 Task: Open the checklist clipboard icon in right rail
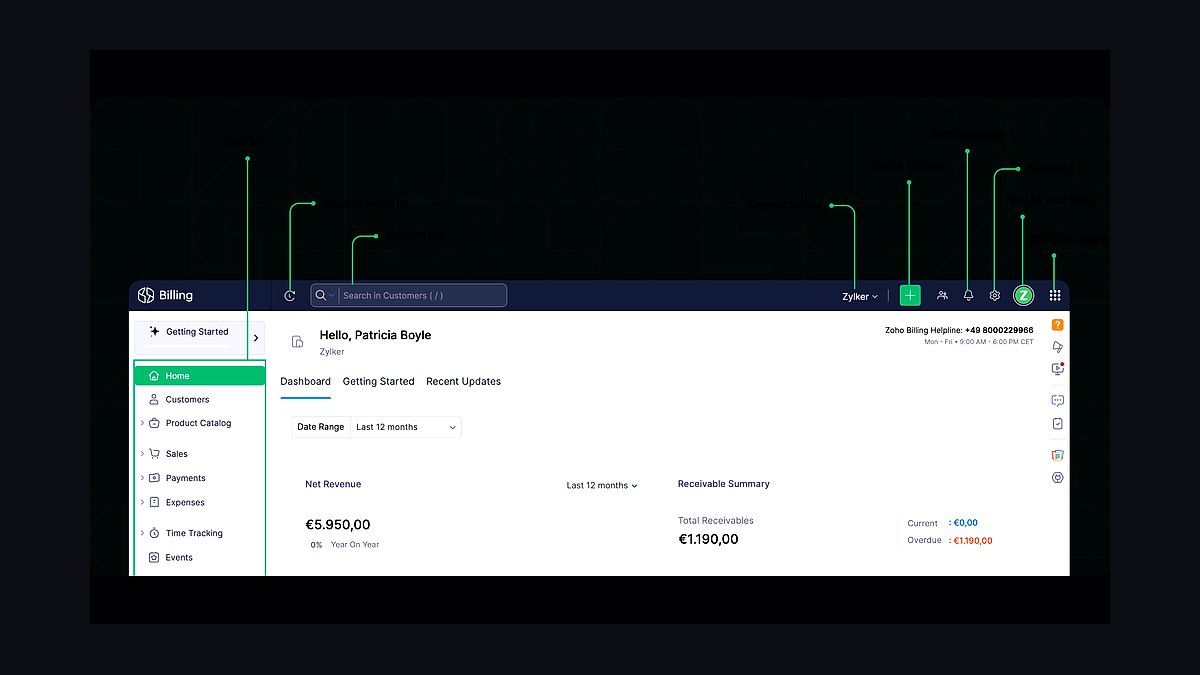click(x=1058, y=424)
